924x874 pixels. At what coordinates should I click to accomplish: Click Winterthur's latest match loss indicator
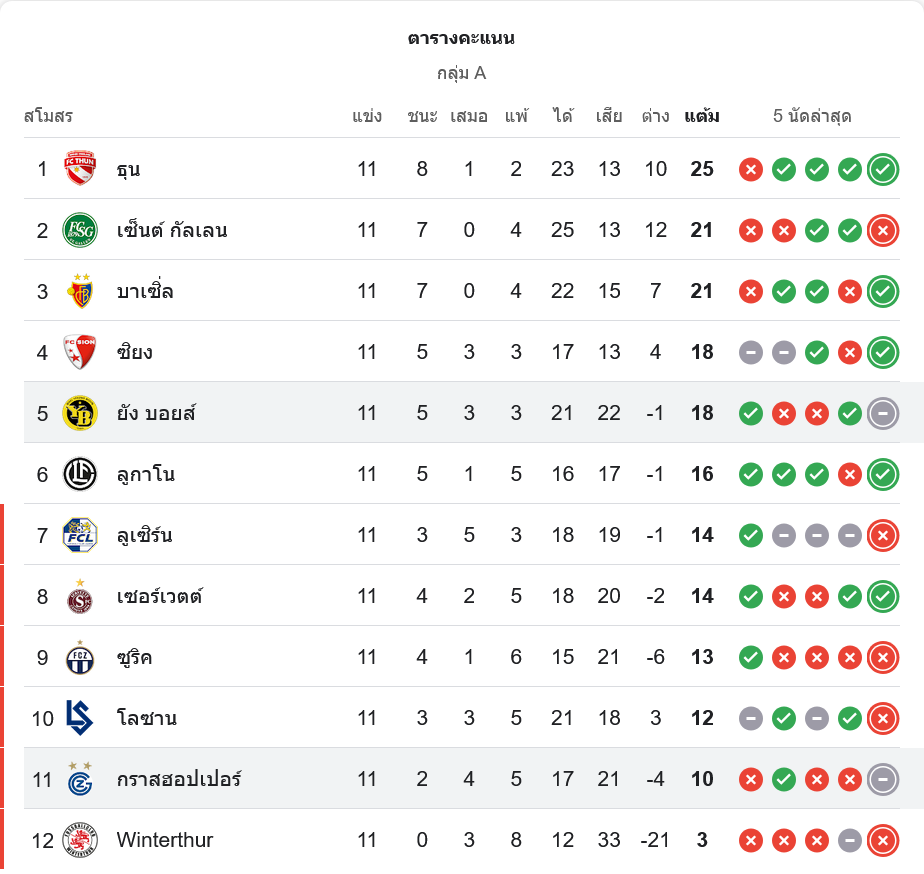point(882,840)
